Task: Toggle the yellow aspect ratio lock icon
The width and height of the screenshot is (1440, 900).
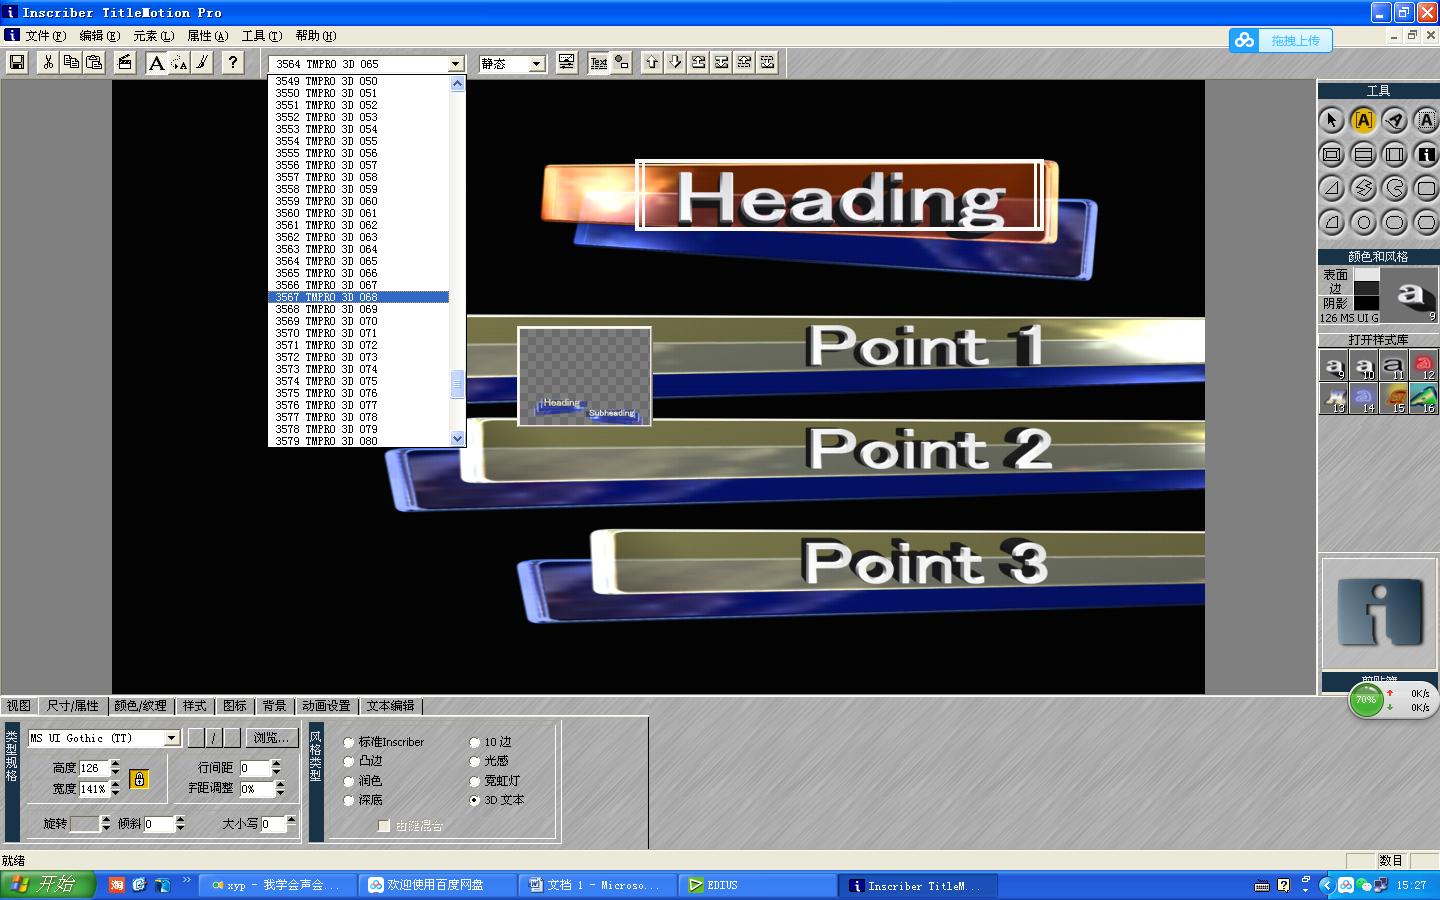Action: pos(139,779)
